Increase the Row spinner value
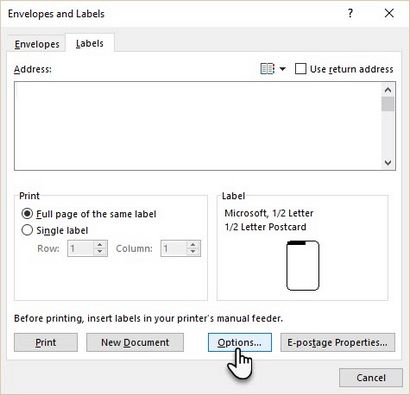Image resolution: width=410 pixels, height=395 pixels. coord(100,245)
